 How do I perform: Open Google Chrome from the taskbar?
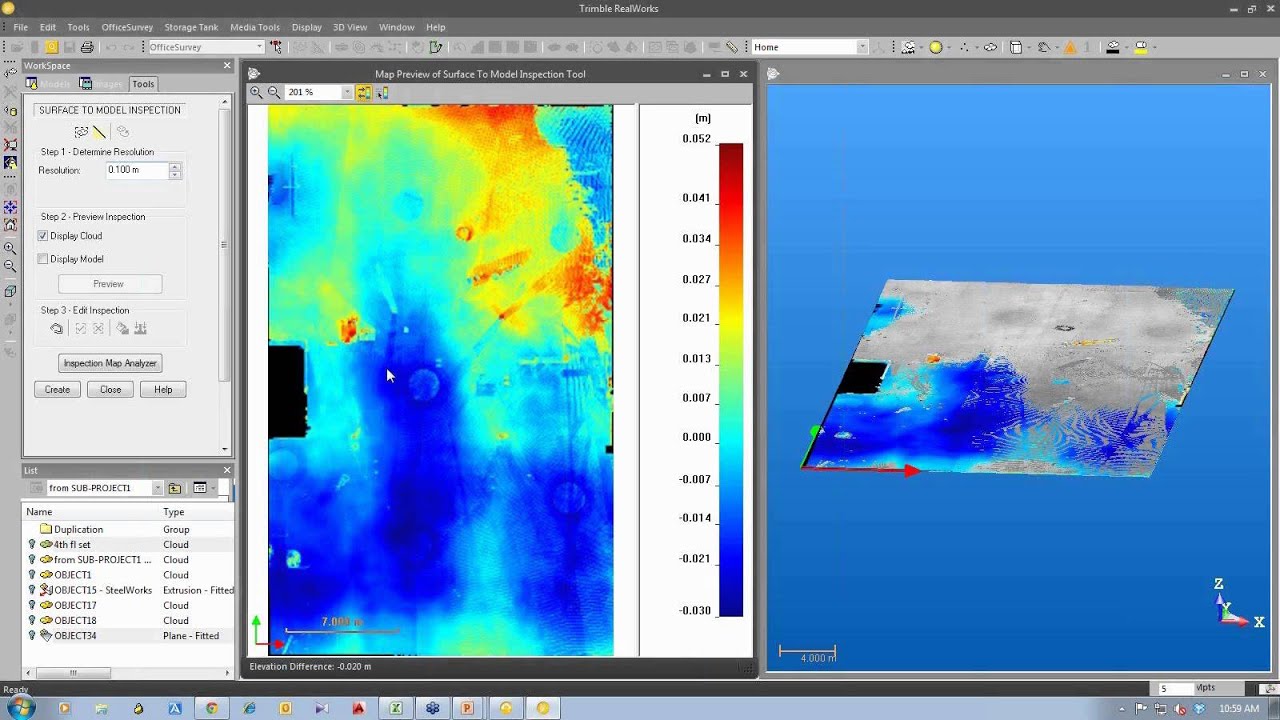tap(211, 708)
